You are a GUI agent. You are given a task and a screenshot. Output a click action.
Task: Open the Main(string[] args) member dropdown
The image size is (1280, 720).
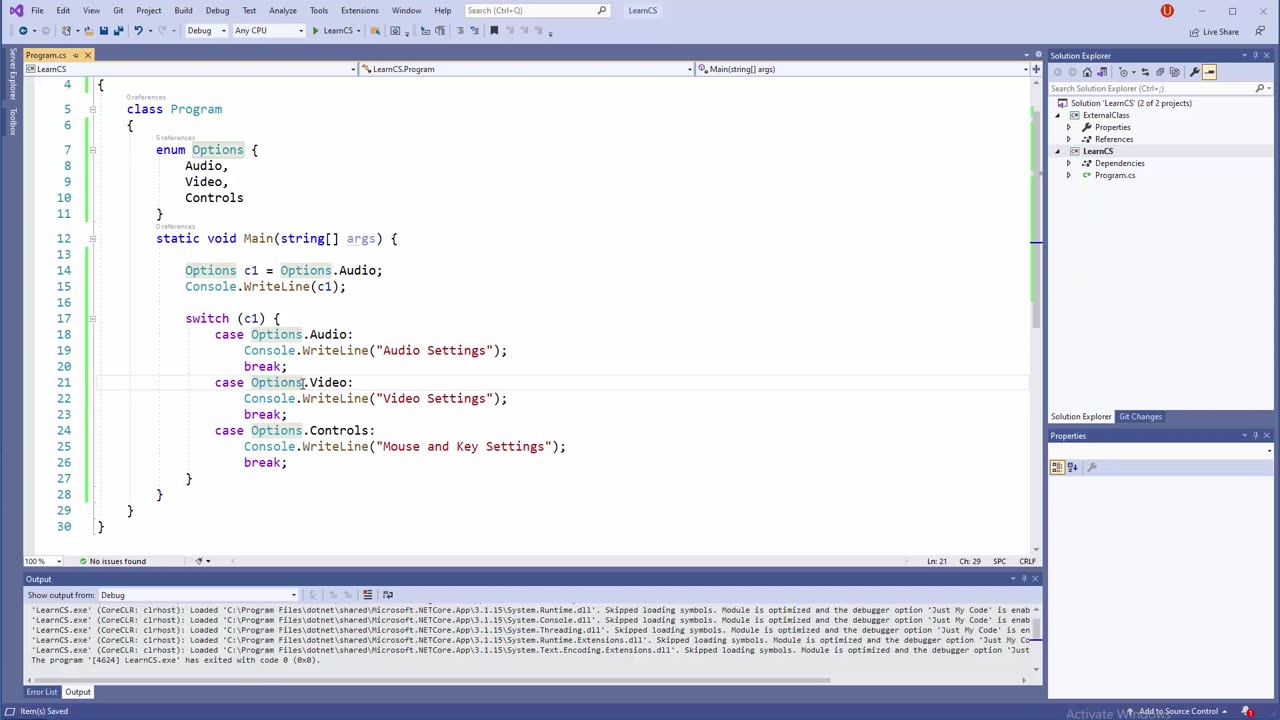click(x=864, y=69)
